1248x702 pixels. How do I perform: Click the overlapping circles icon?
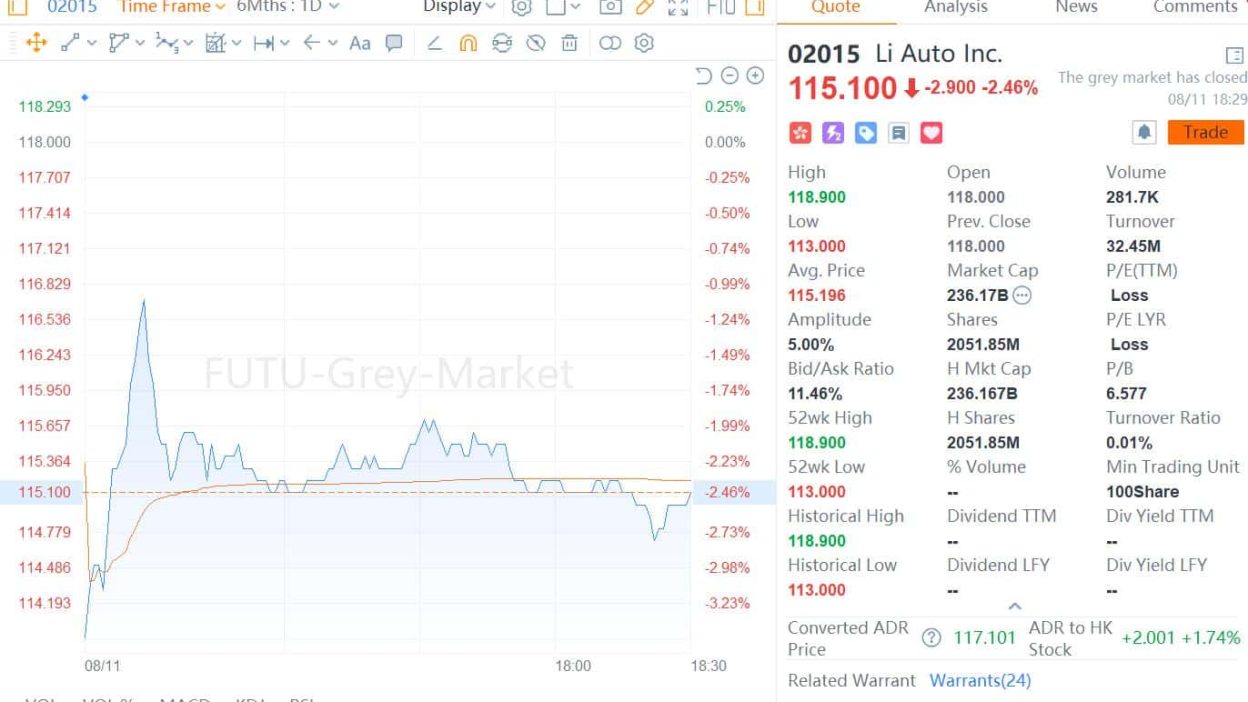point(610,43)
